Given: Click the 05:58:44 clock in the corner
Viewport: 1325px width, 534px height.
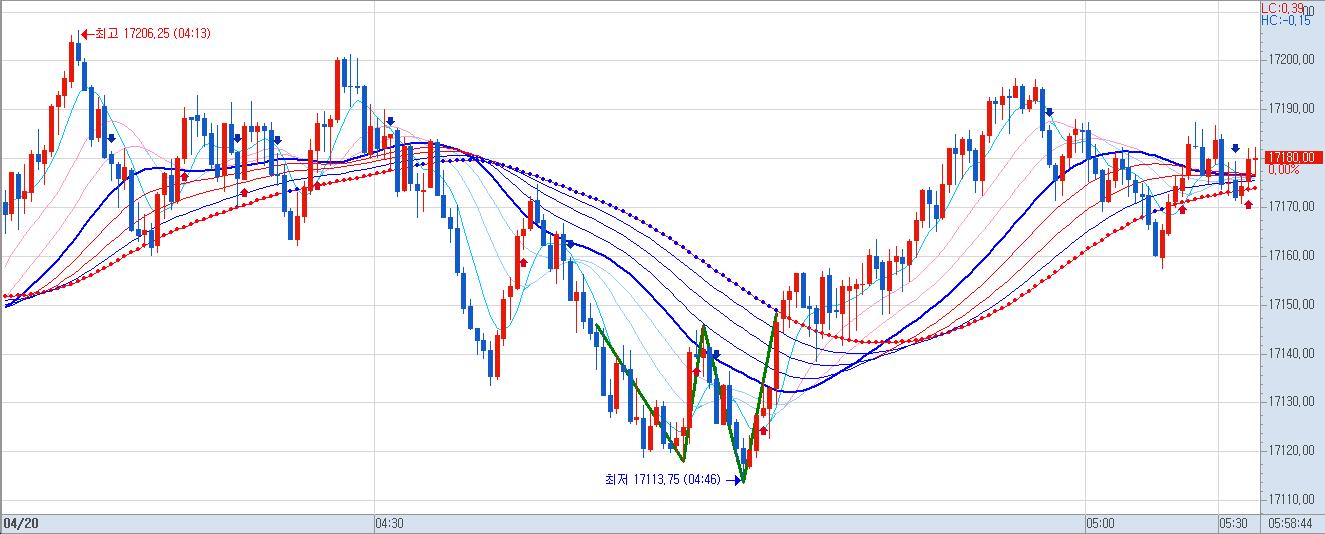Looking at the screenshot, I should 1291,523.
